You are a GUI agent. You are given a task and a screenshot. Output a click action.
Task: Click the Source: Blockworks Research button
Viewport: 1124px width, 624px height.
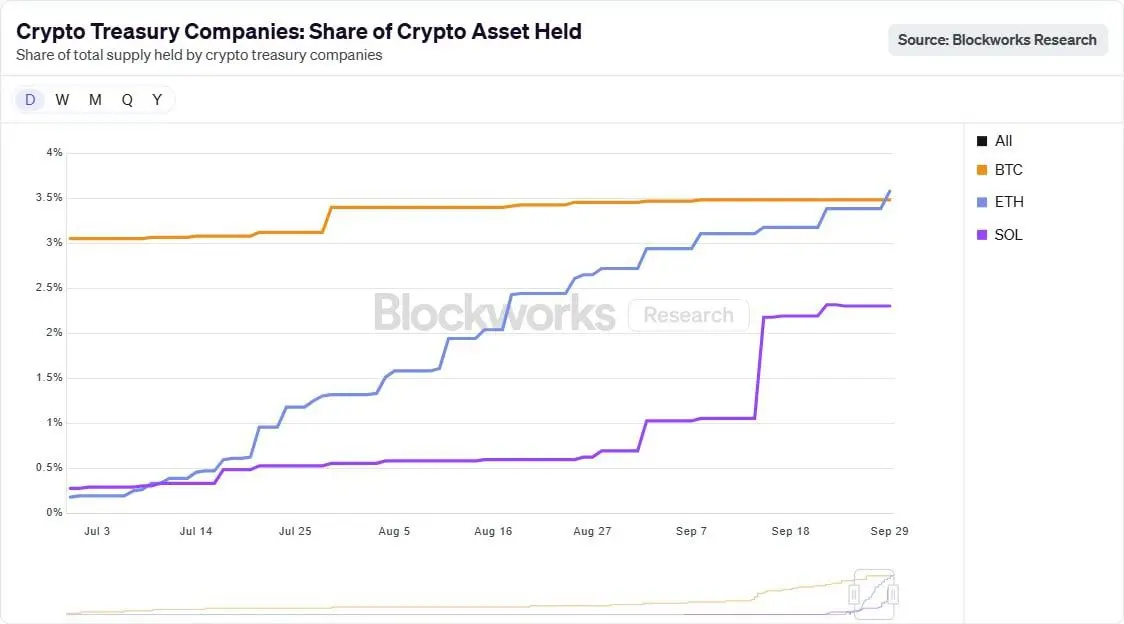point(997,40)
